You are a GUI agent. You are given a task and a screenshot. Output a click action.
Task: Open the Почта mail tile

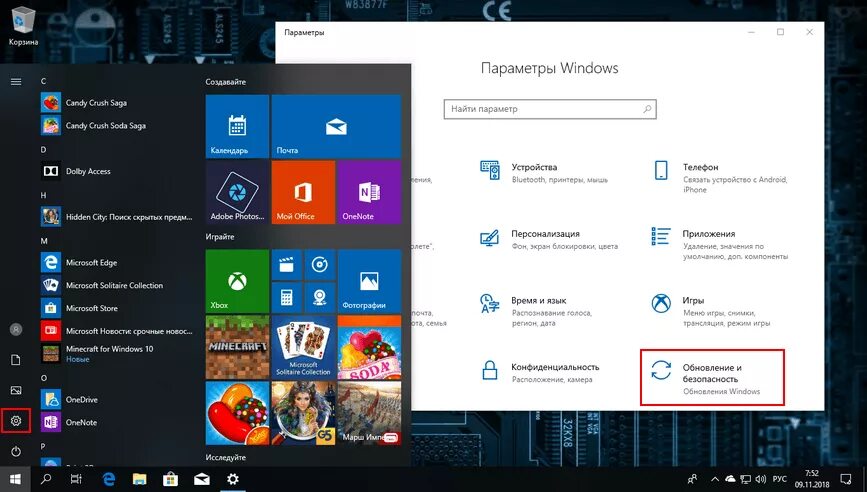point(336,126)
